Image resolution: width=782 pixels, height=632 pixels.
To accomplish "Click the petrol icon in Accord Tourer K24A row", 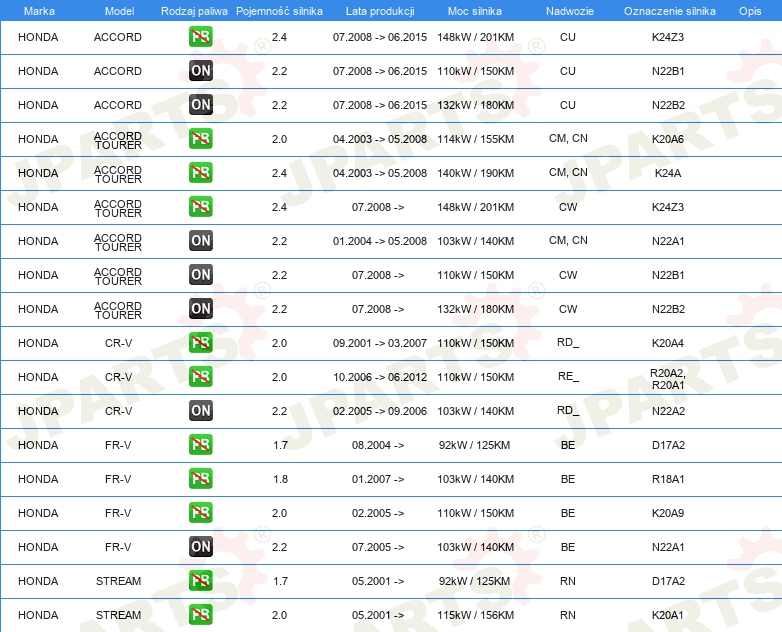I will click(x=200, y=173).
